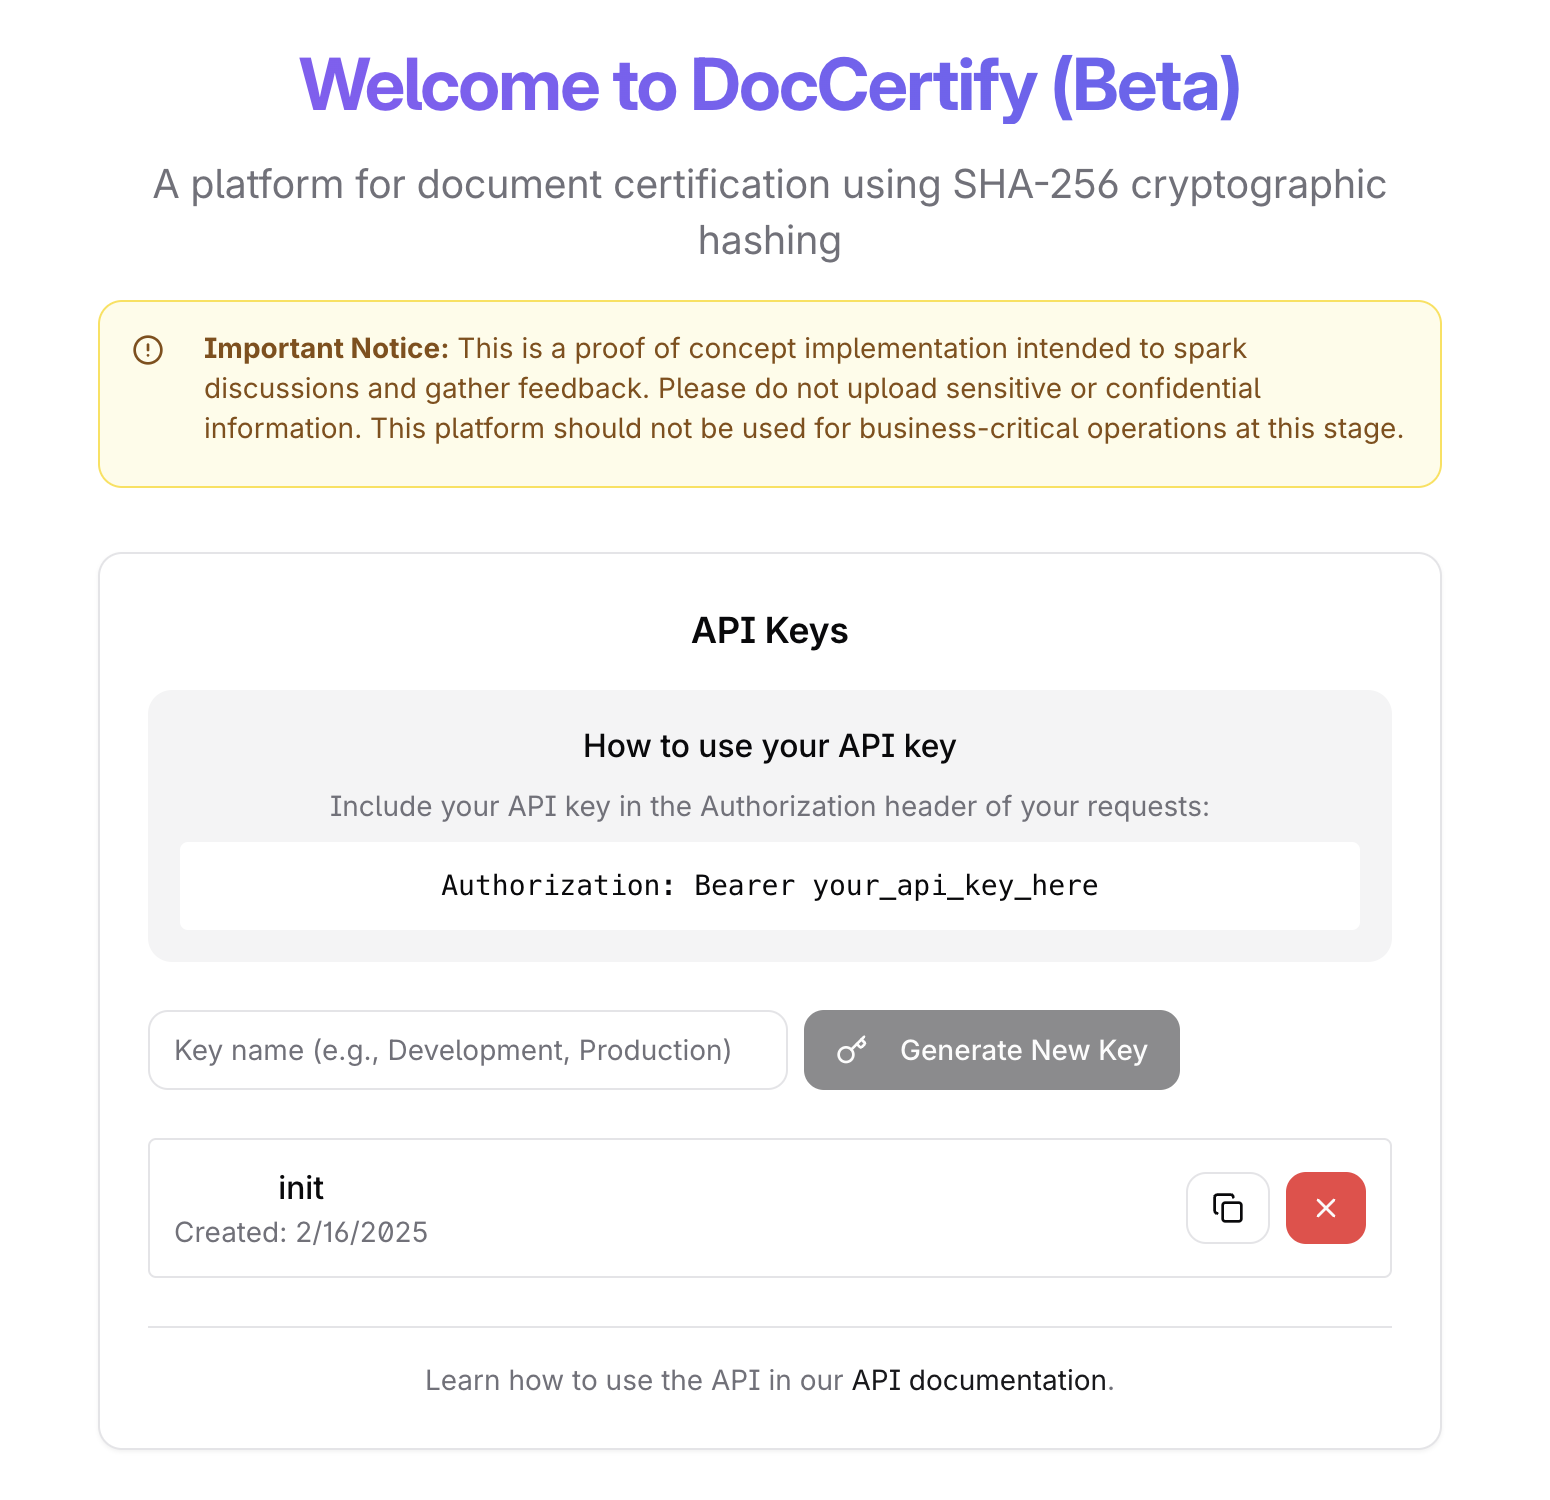
Task: Click the Generate New Key label
Action: 1024,1050
